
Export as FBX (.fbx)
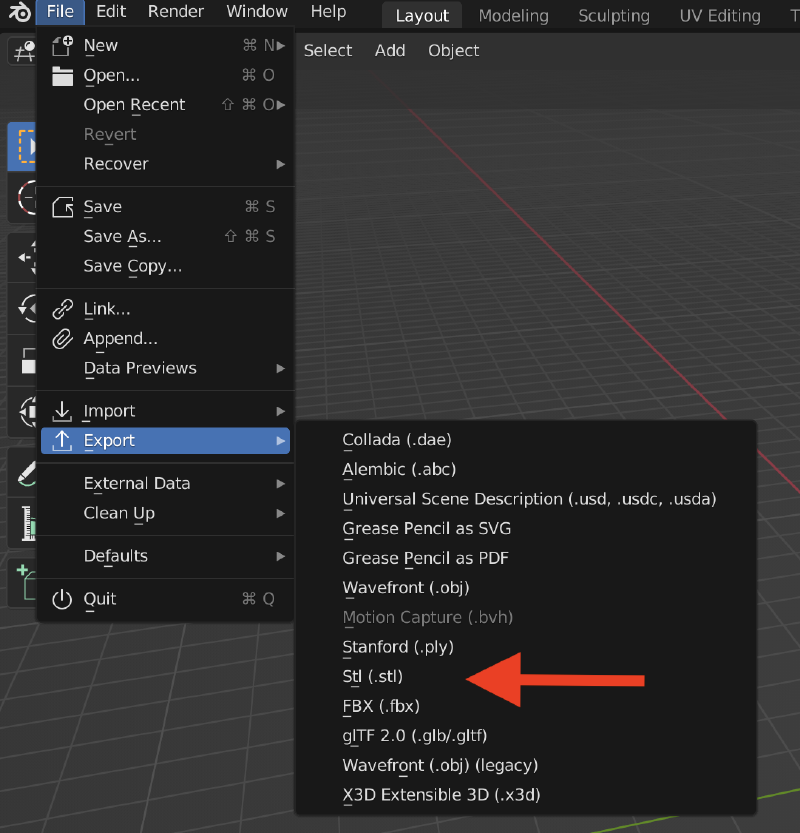coord(525,707)
